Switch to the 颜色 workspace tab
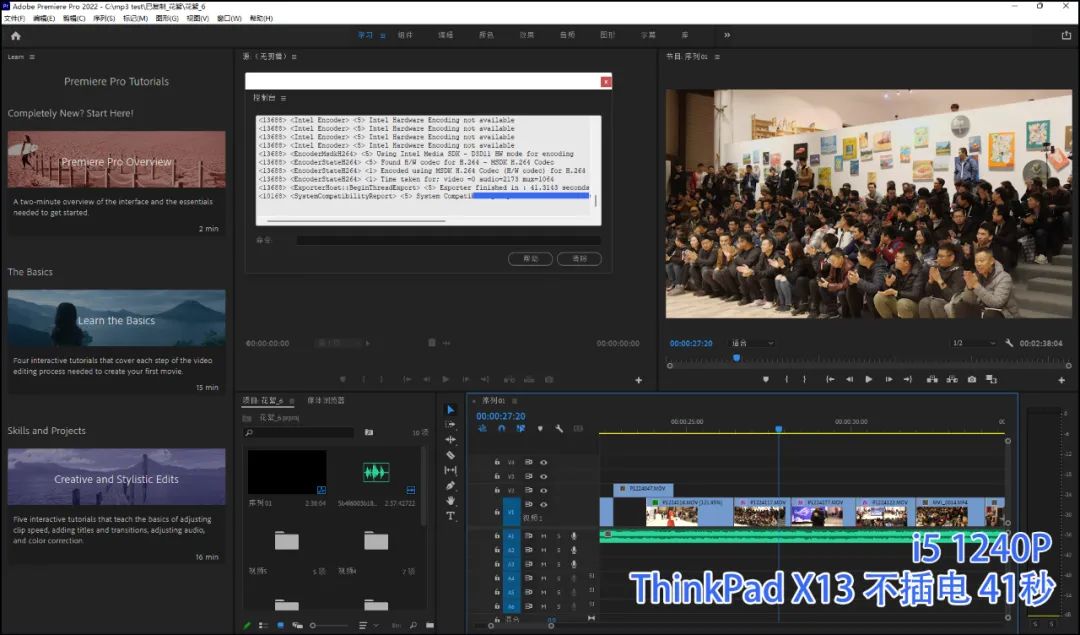The image size is (1080, 635). click(x=486, y=35)
